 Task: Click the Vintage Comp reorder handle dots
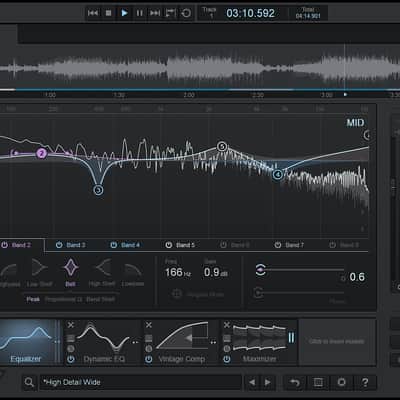(x=213, y=342)
